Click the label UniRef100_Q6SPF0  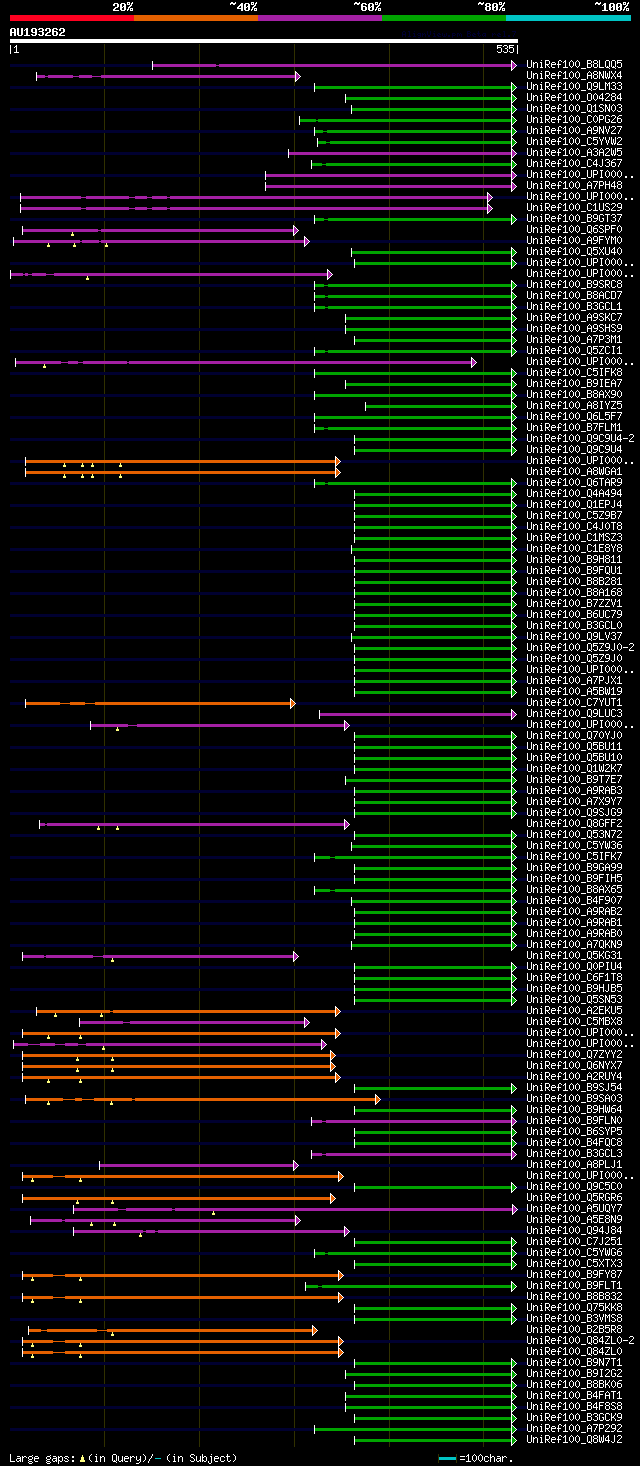574,230
